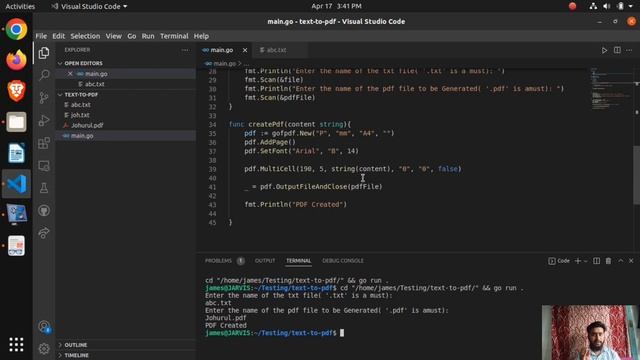Open the Testing flask view
Image resolution: width=640 pixels, height=360 pixels.
click(x=44, y=188)
